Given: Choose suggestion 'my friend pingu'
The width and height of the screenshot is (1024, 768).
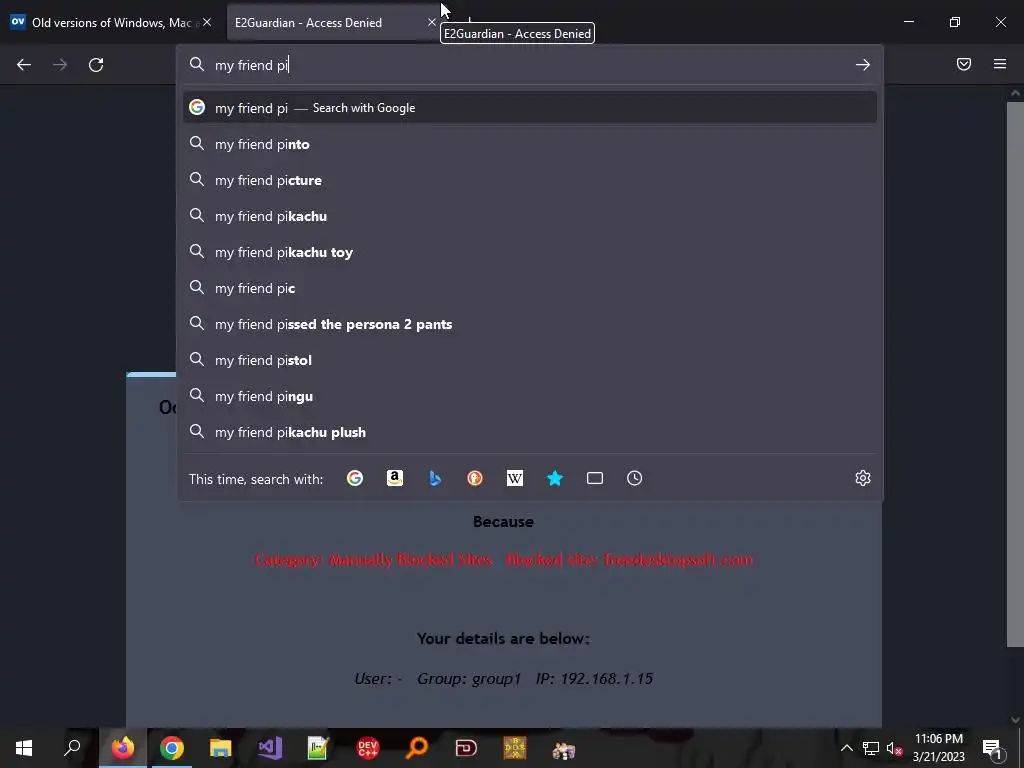Looking at the screenshot, I should pyautogui.click(x=530, y=396).
